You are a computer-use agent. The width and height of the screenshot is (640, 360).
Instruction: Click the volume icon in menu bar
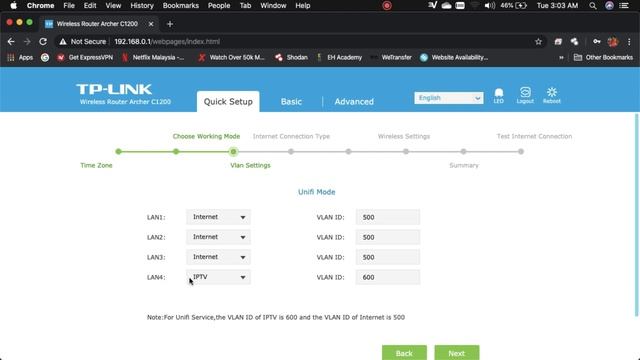click(490, 6)
